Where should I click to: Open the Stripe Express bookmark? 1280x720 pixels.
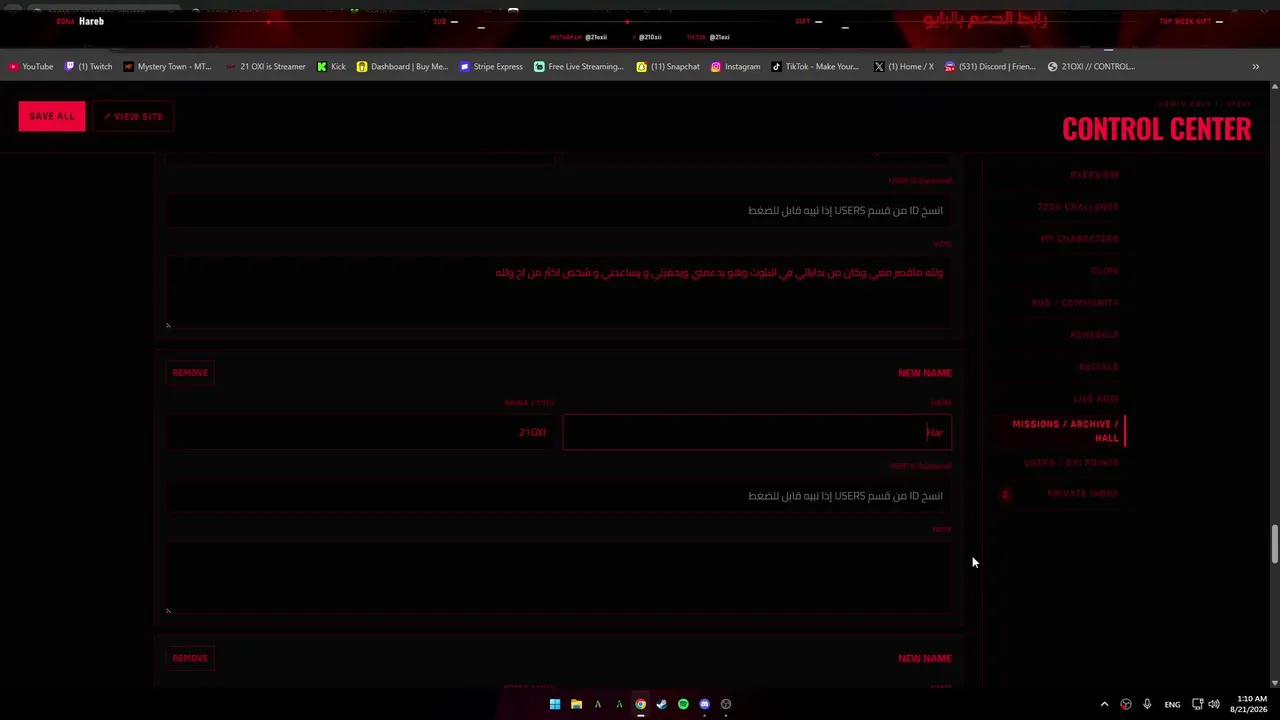pos(491,67)
